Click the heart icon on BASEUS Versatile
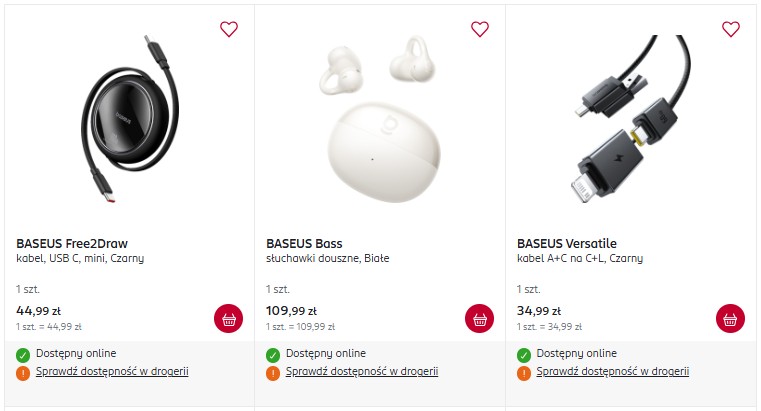Screen dimensions: 761x411 [x=731, y=29]
